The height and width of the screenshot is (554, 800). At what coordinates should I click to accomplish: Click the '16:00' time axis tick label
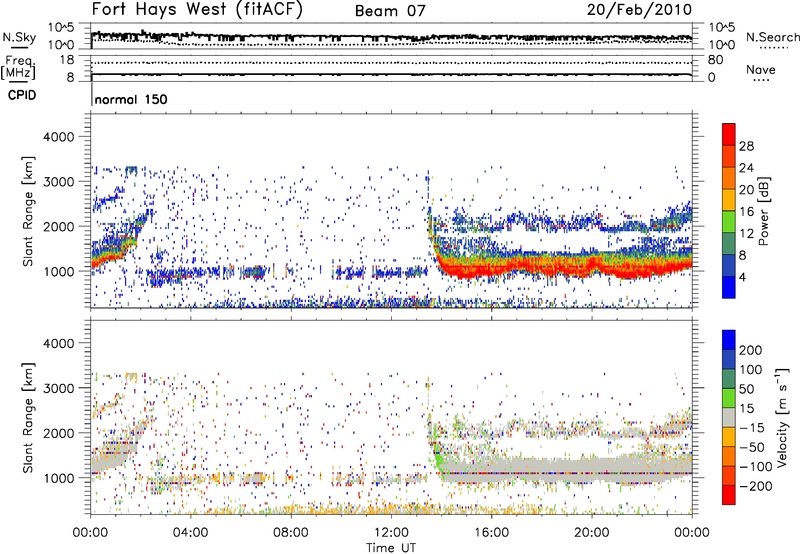[x=491, y=533]
